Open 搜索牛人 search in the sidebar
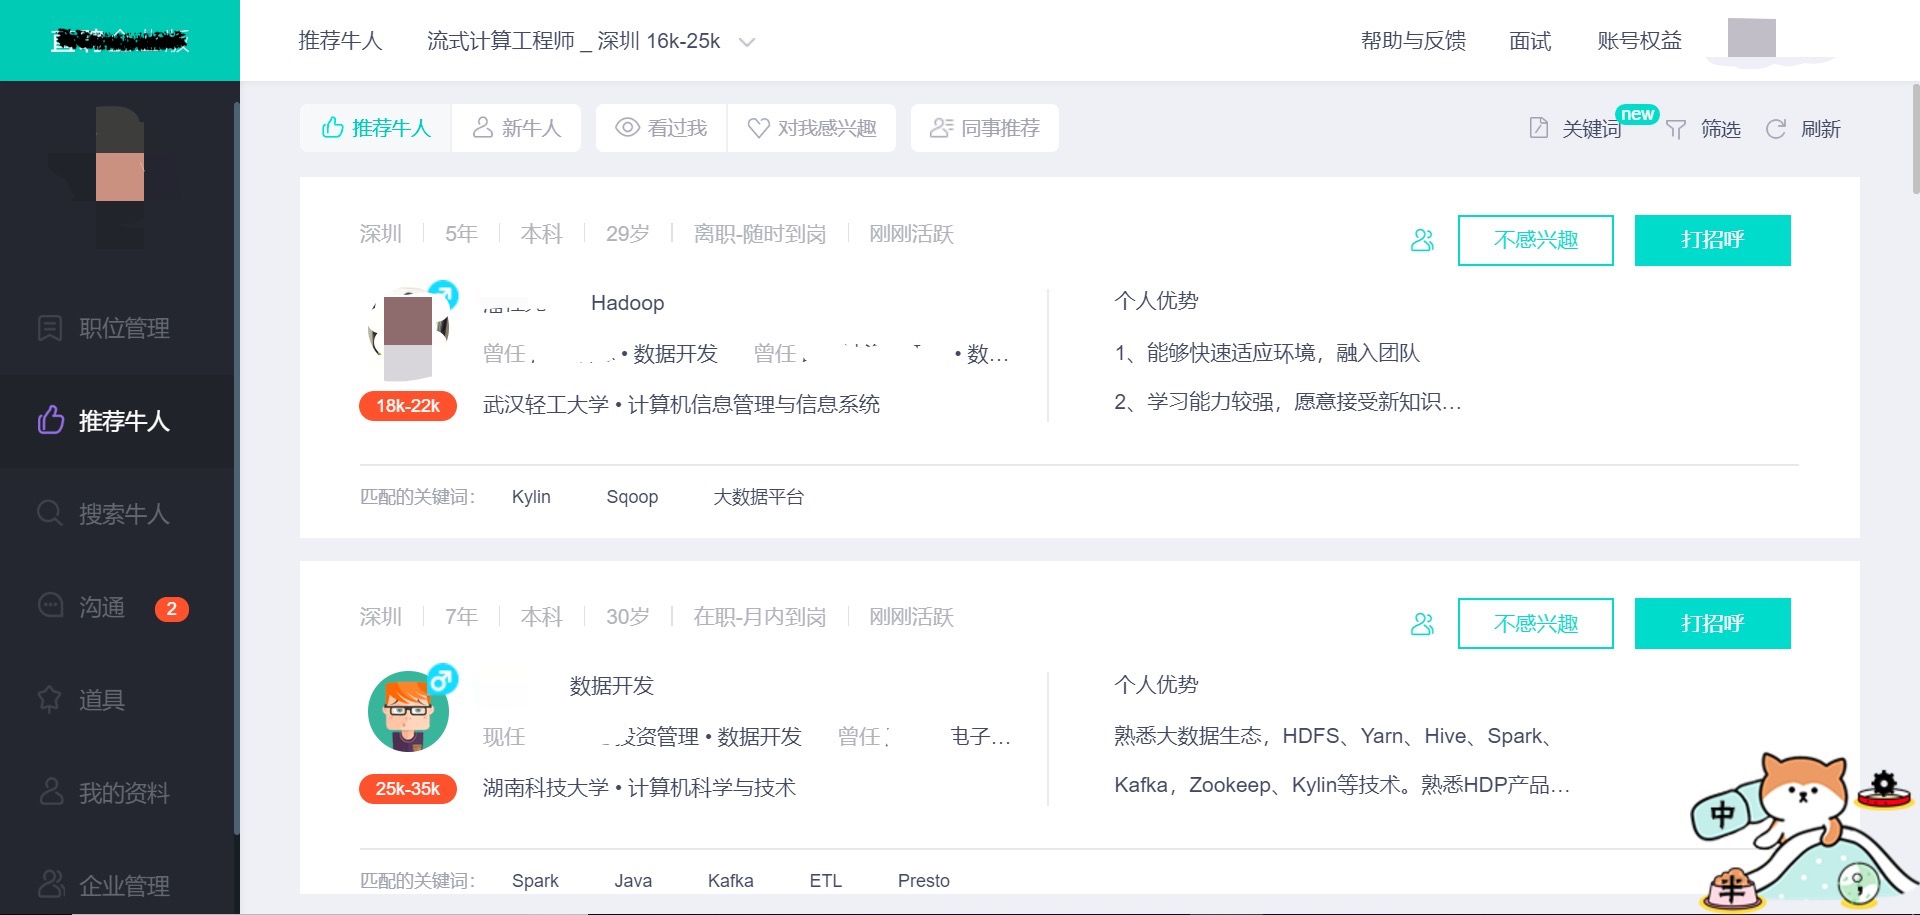 click(x=123, y=514)
